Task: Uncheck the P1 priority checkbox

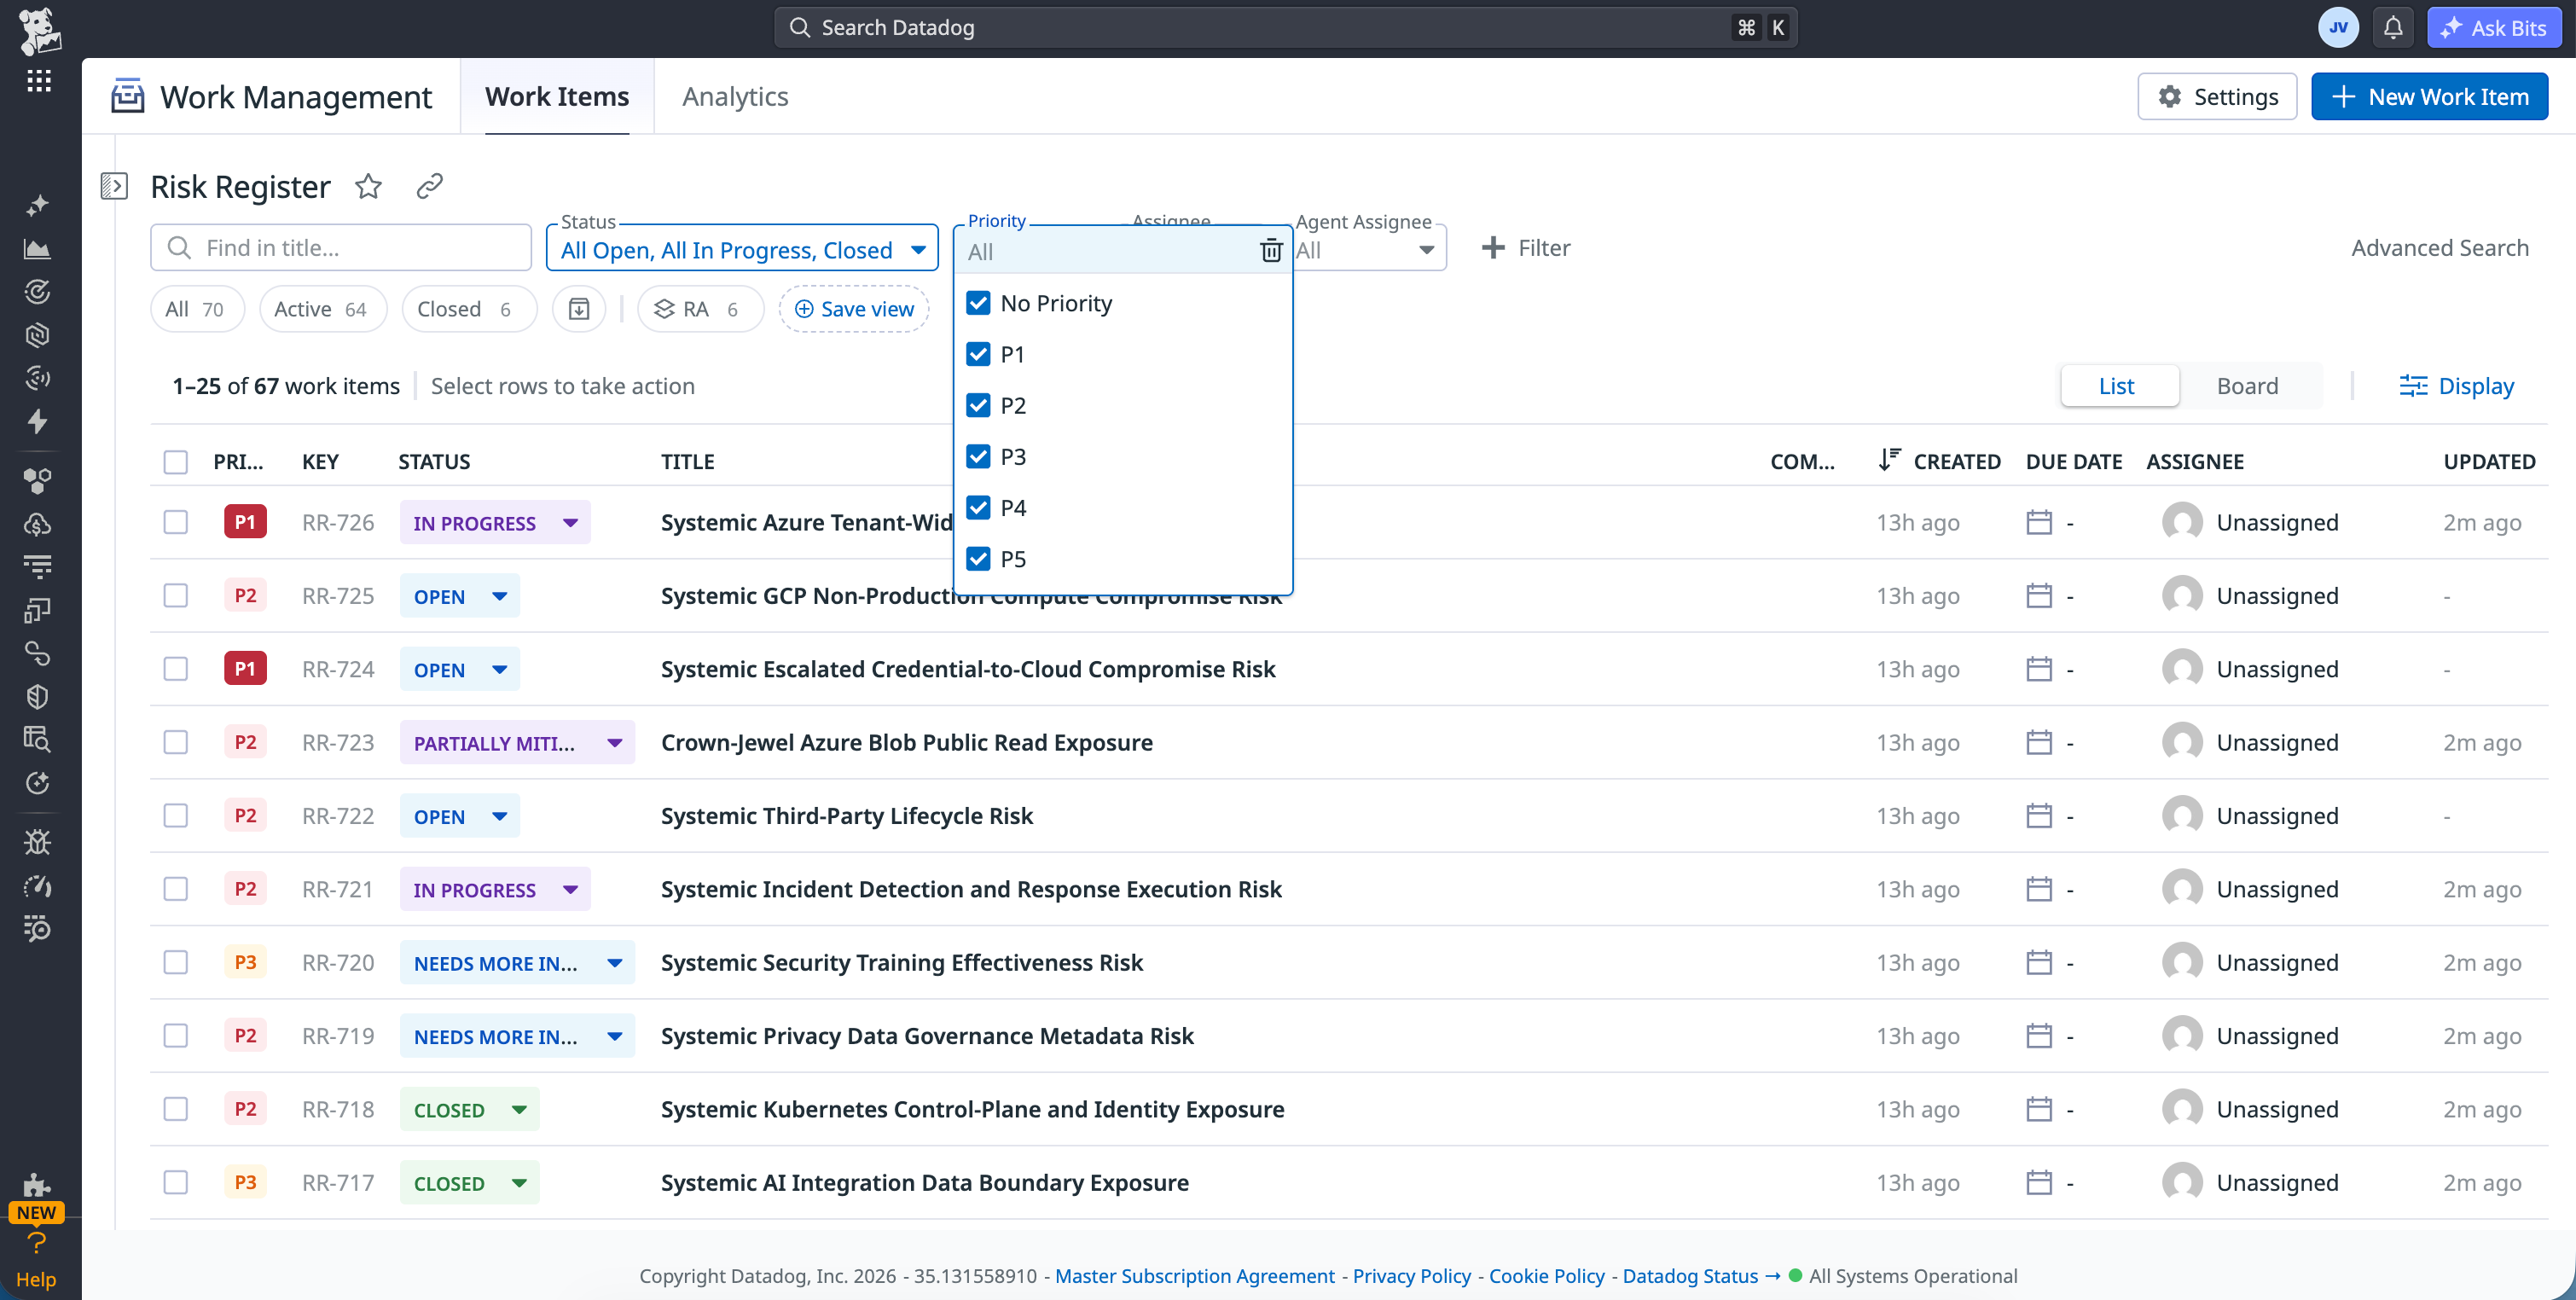Action: [x=978, y=354]
